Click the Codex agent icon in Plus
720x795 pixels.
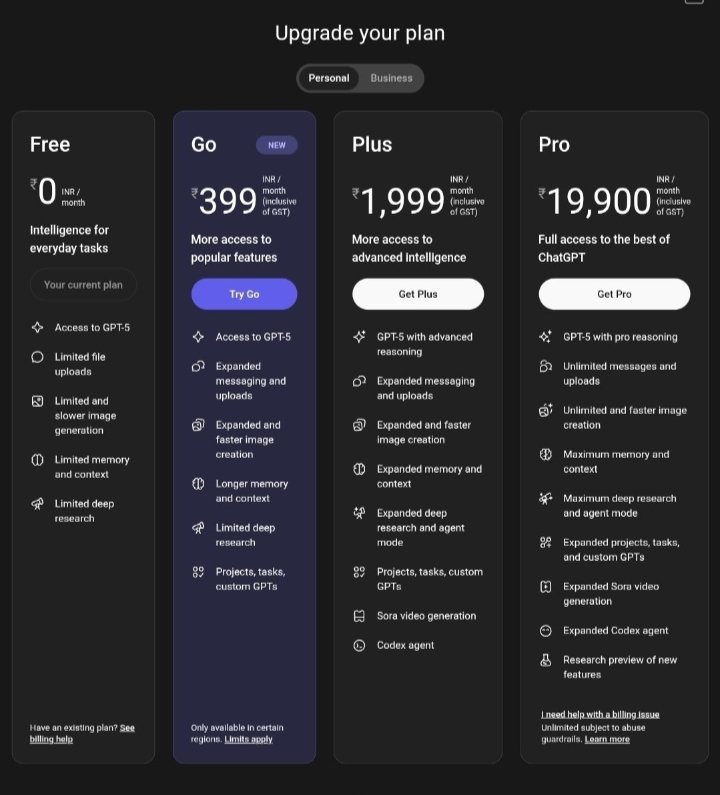[359, 646]
